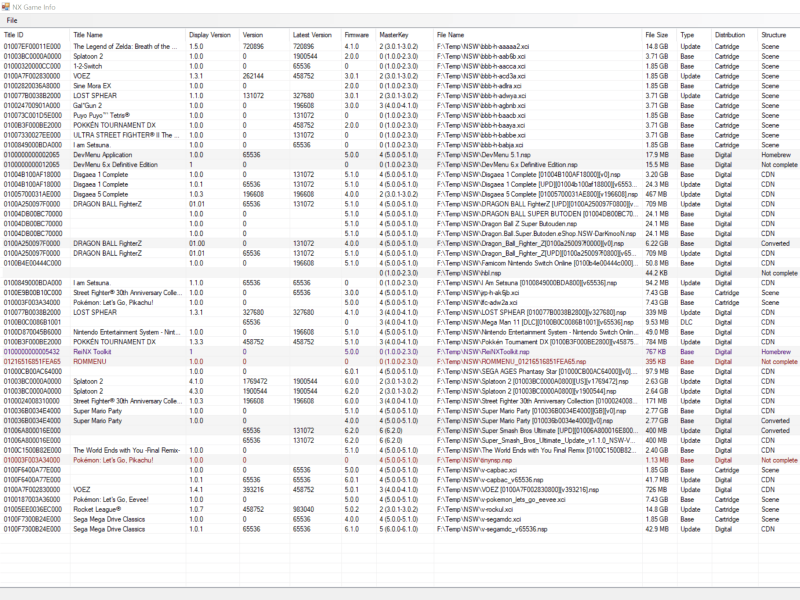Select the DevMenu Application row
The height and width of the screenshot is (600, 800).
coord(400,155)
